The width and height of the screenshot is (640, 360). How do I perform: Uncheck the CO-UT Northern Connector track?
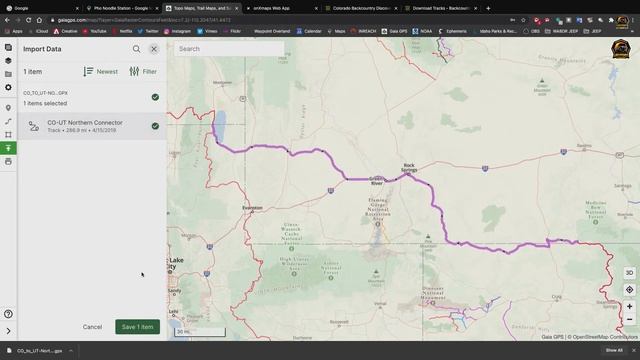pyautogui.click(x=155, y=126)
